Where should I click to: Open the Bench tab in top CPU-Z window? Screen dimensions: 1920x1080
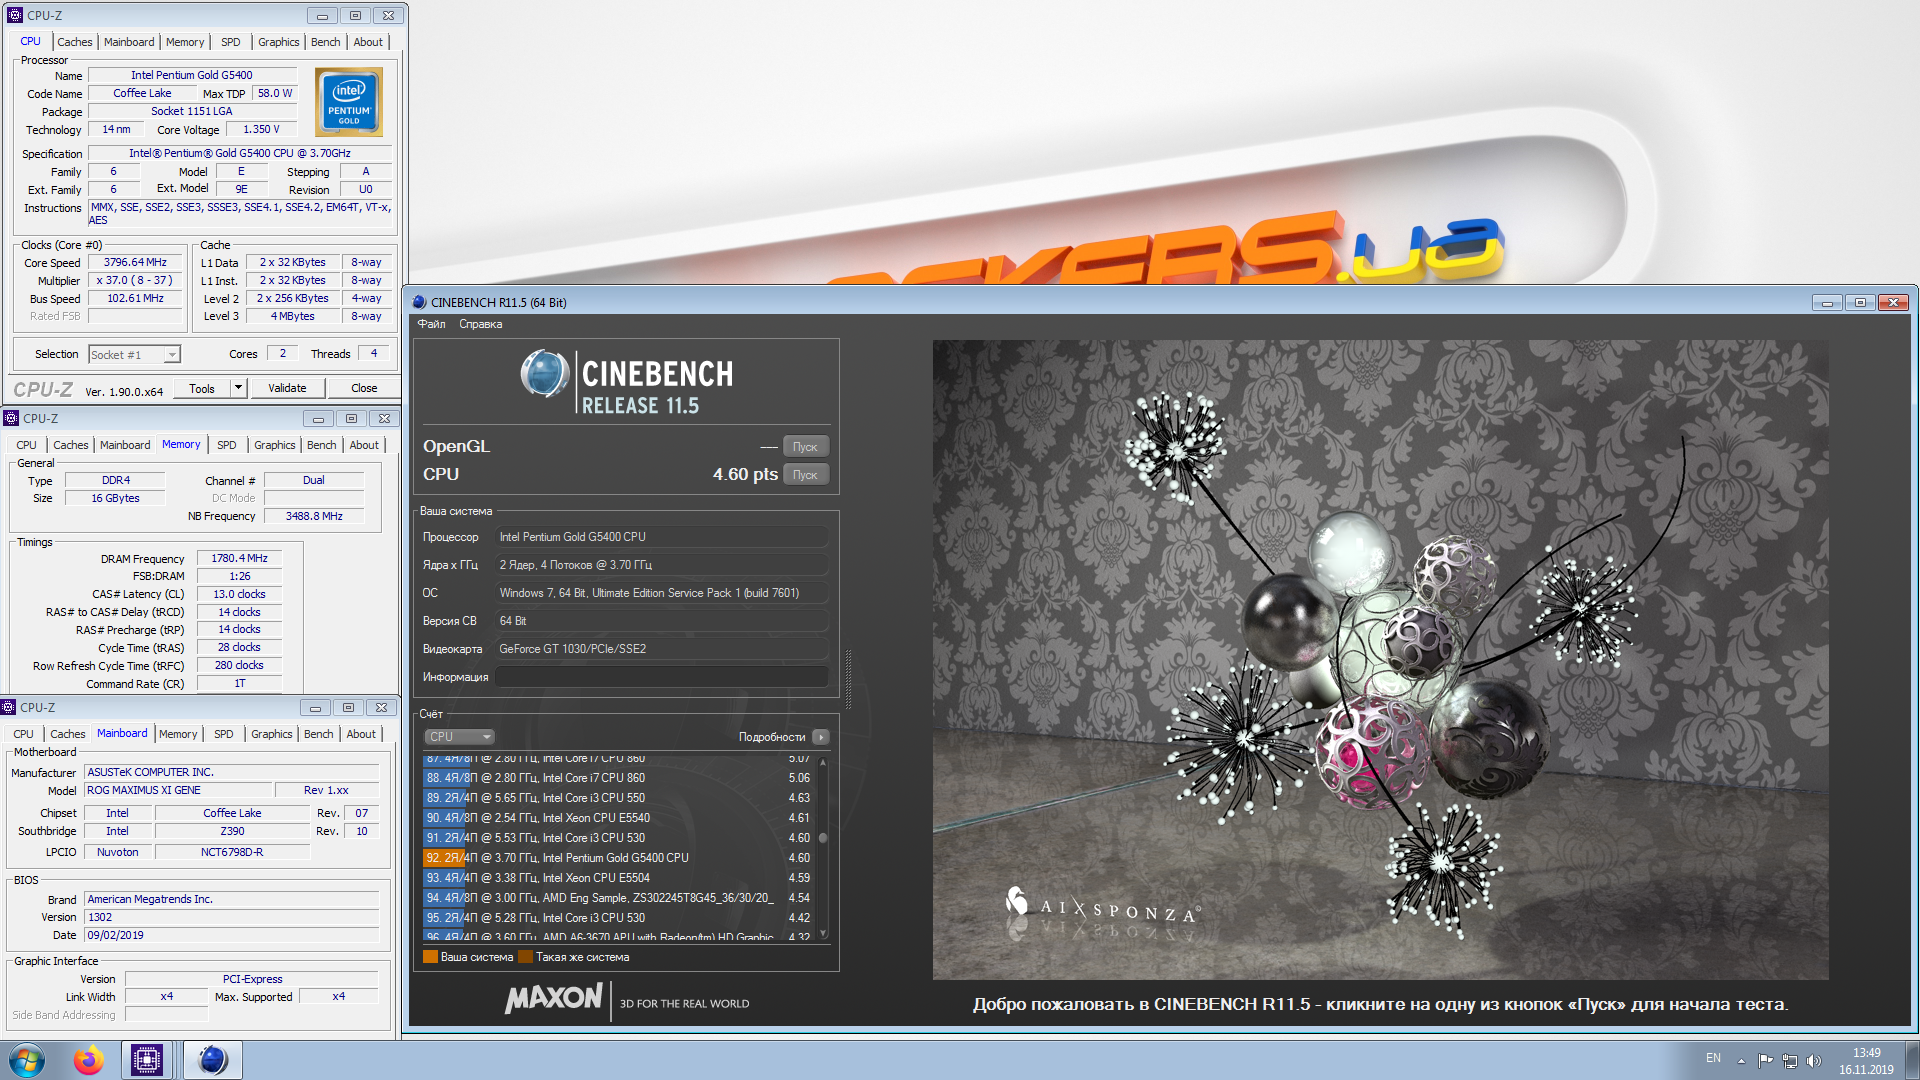point(325,42)
